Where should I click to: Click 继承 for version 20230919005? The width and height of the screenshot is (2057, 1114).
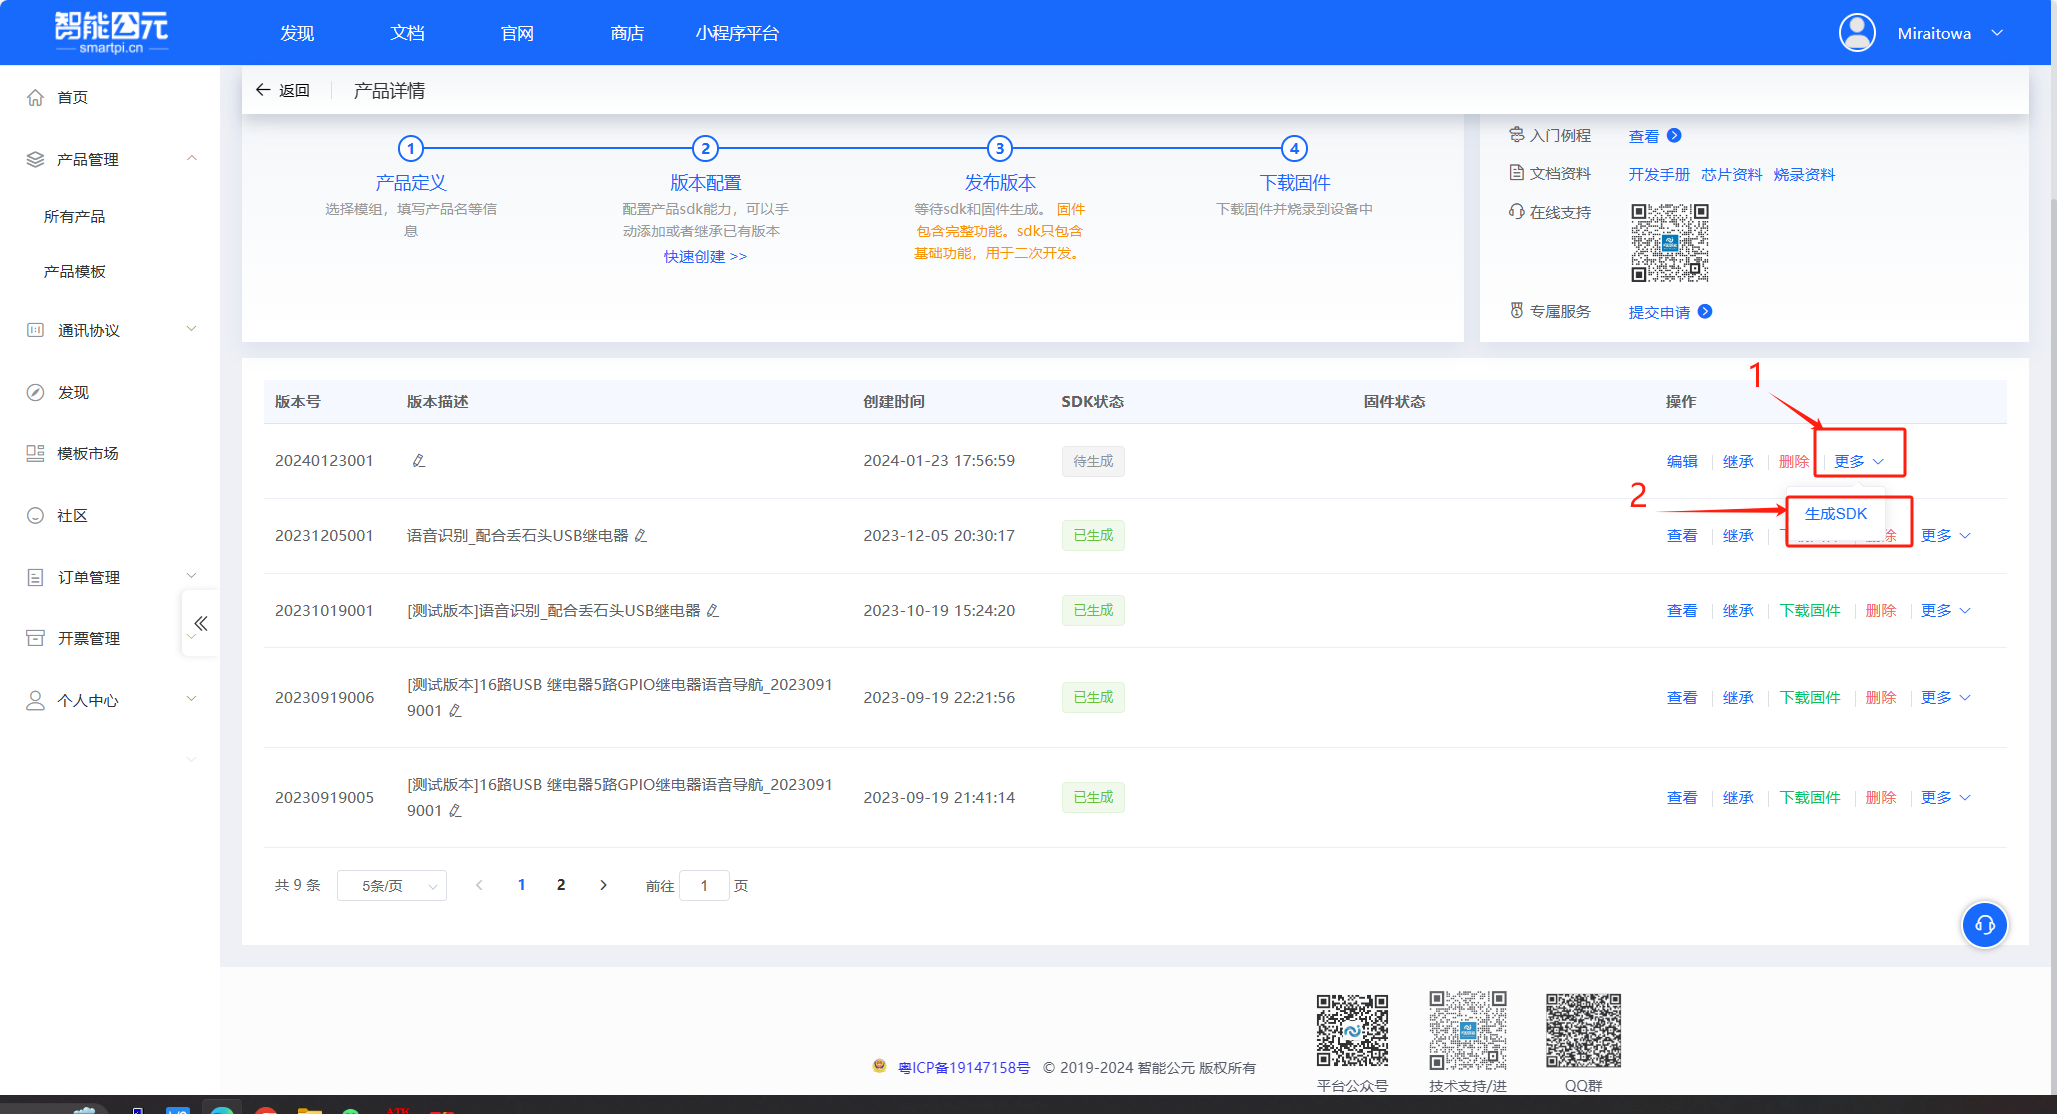pos(1738,797)
